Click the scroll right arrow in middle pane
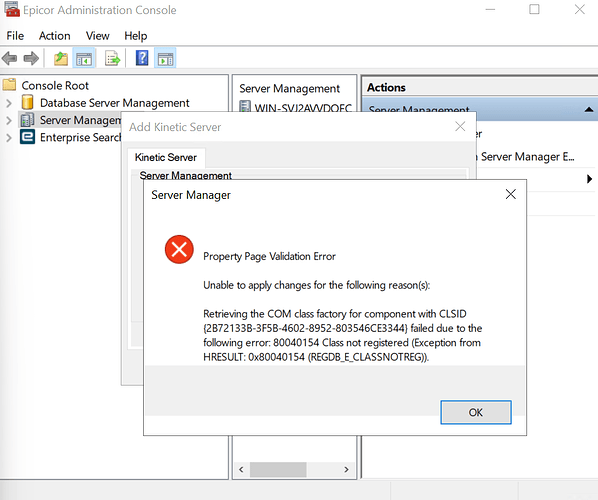Image resolution: width=598 pixels, height=500 pixels. (346, 469)
